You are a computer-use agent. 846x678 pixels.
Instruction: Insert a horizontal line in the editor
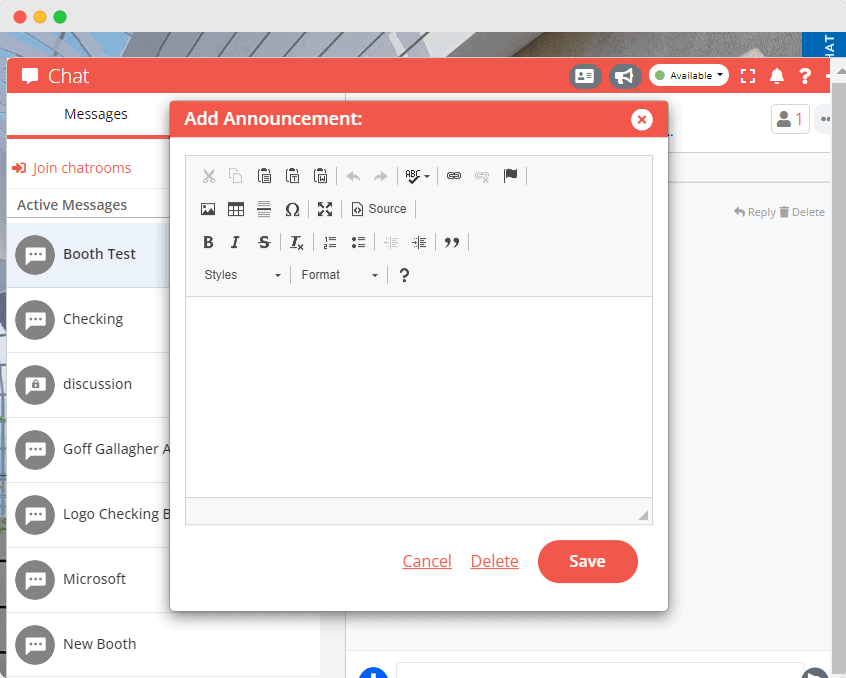pos(264,209)
